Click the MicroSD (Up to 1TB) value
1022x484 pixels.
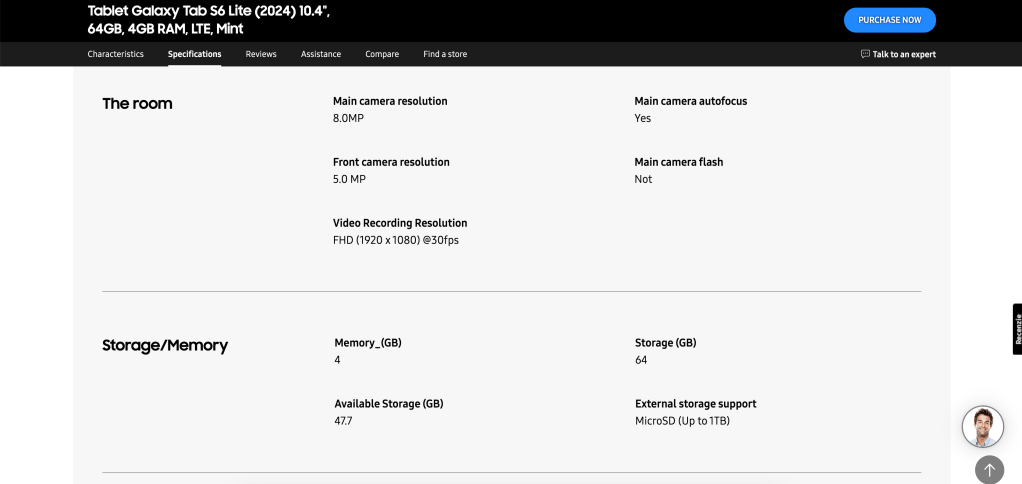[x=682, y=421]
